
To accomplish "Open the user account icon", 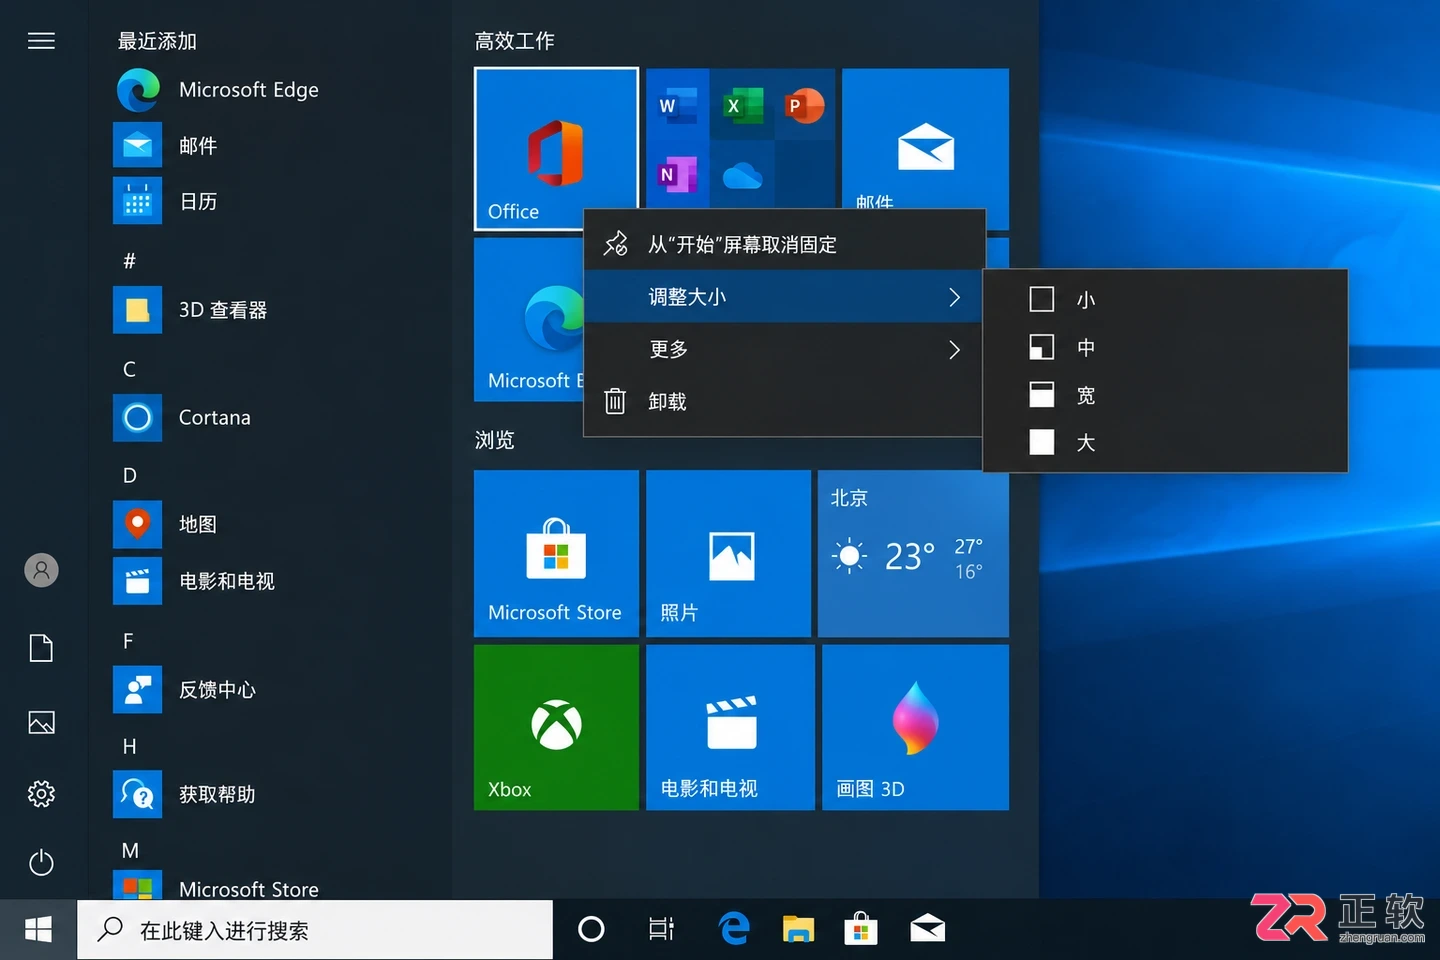I will [41, 570].
